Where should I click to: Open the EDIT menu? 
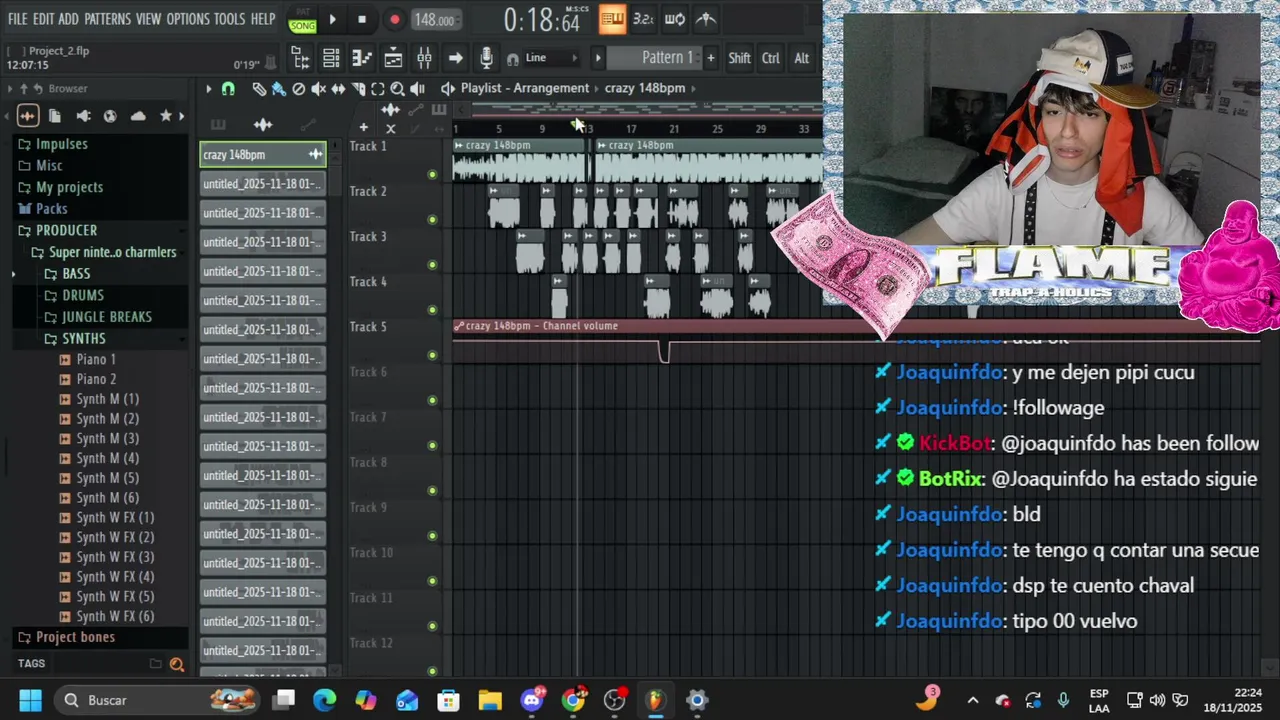(x=43, y=19)
